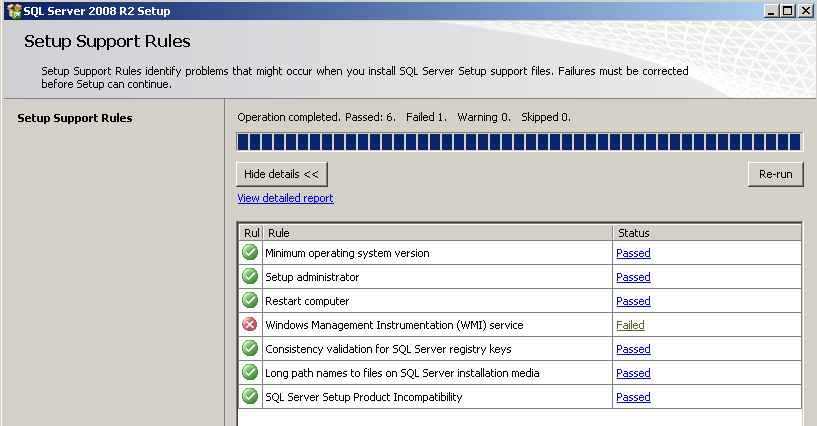The width and height of the screenshot is (817, 426).
Task: Open Passed status for Restart computer
Action: (x=633, y=301)
